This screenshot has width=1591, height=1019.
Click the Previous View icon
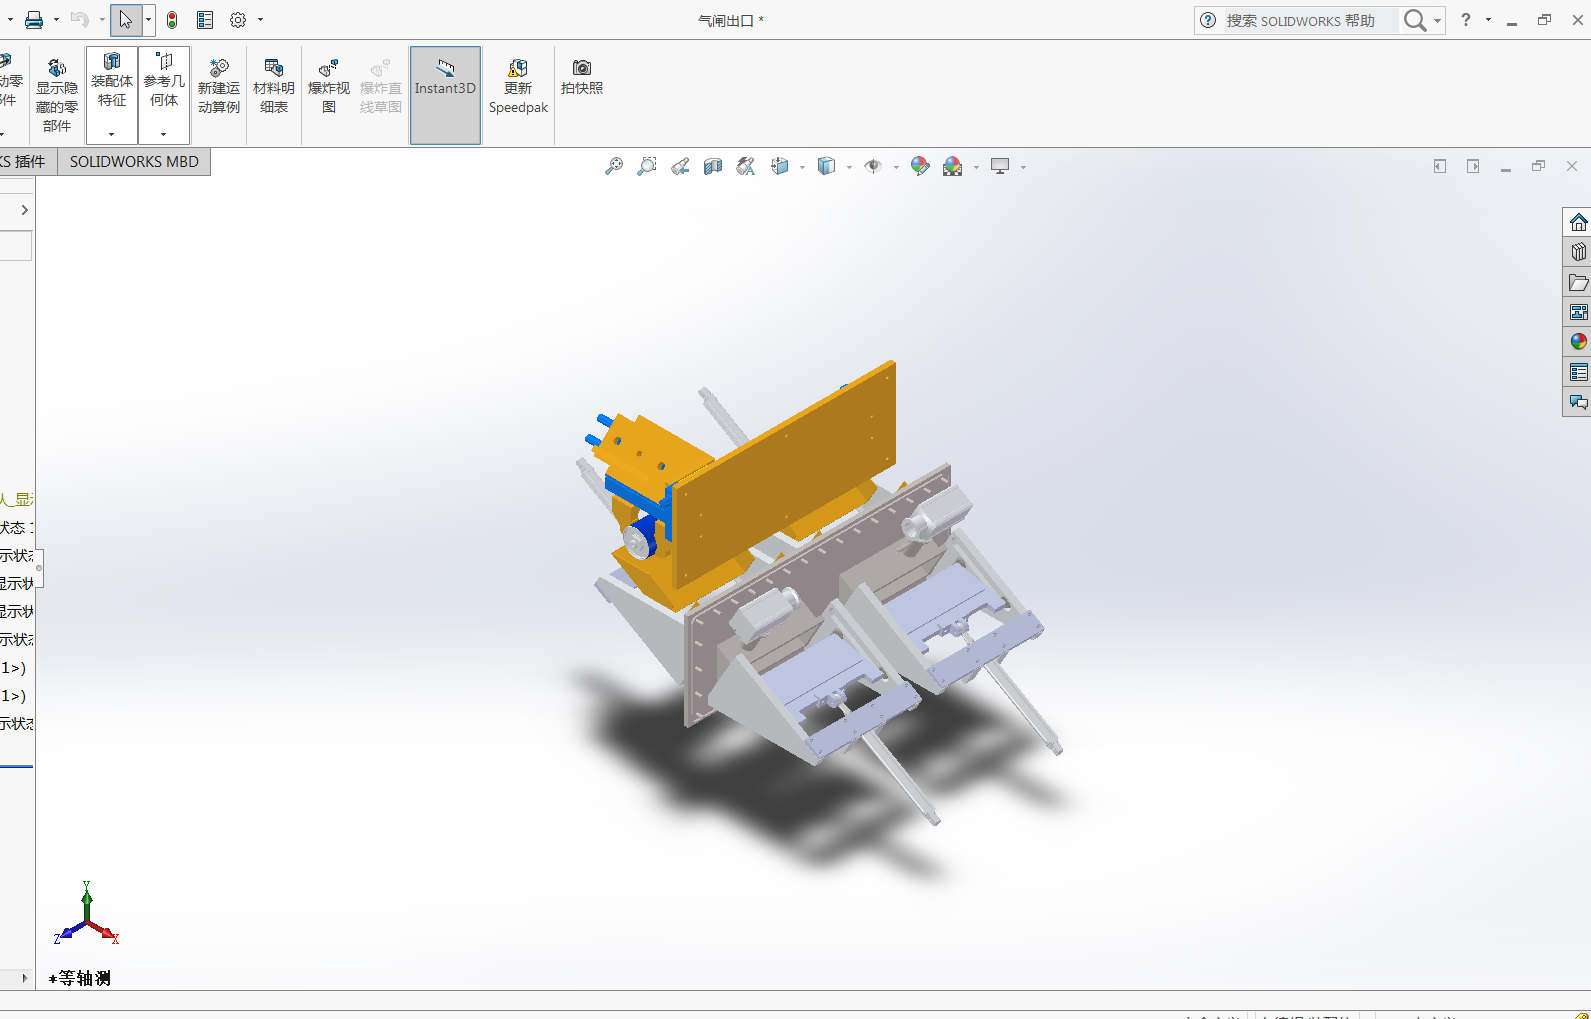coord(680,166)
